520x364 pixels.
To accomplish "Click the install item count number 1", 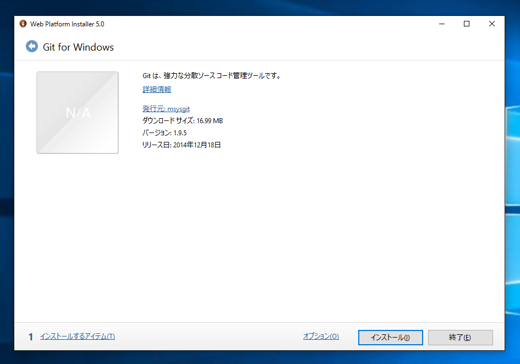I will pyautogui.click(x=31, y=337).
